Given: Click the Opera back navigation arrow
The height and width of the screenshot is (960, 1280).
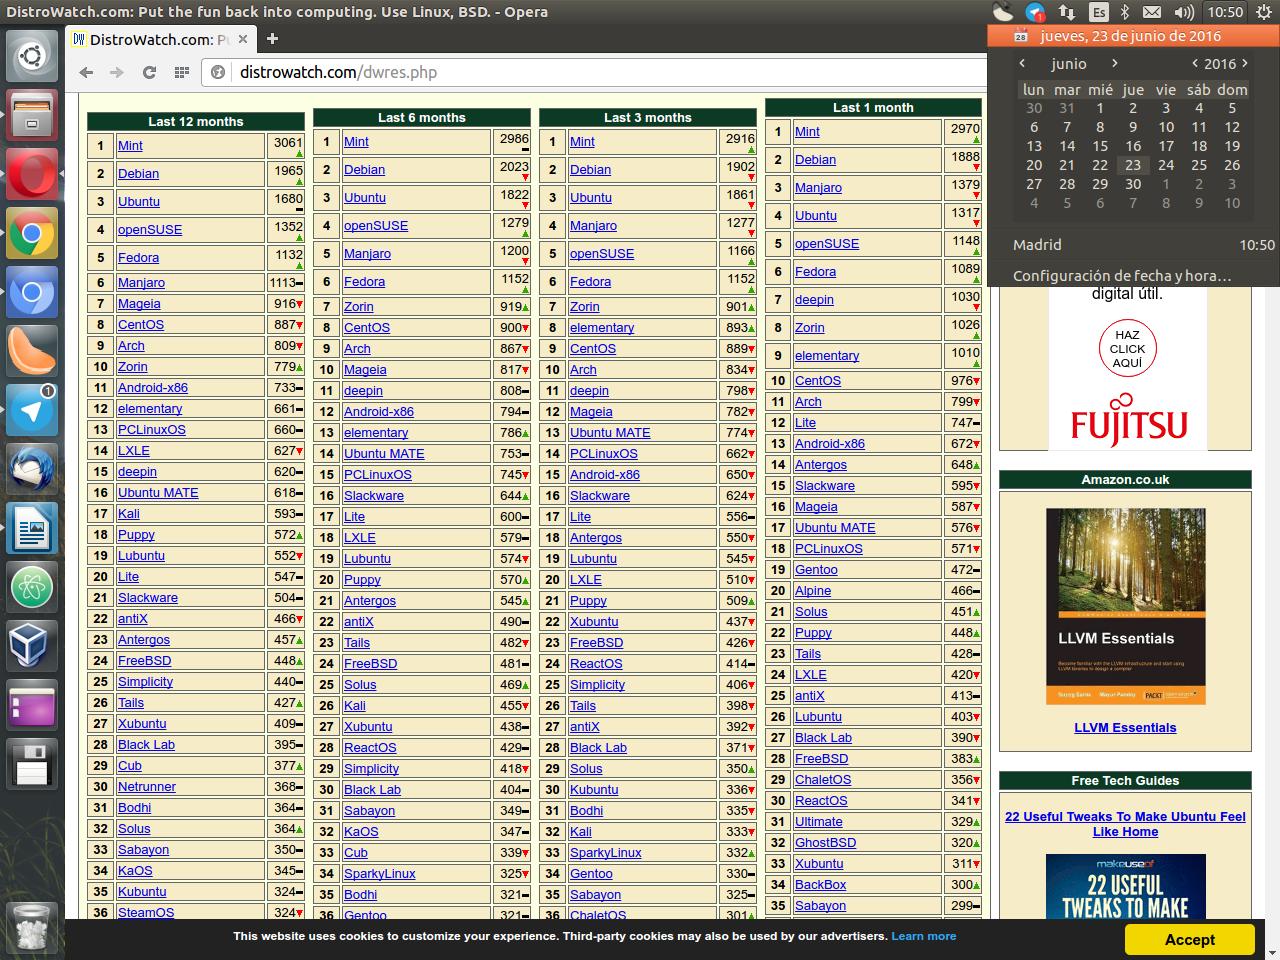Looking at the screenshot, I should pos(86,72).
